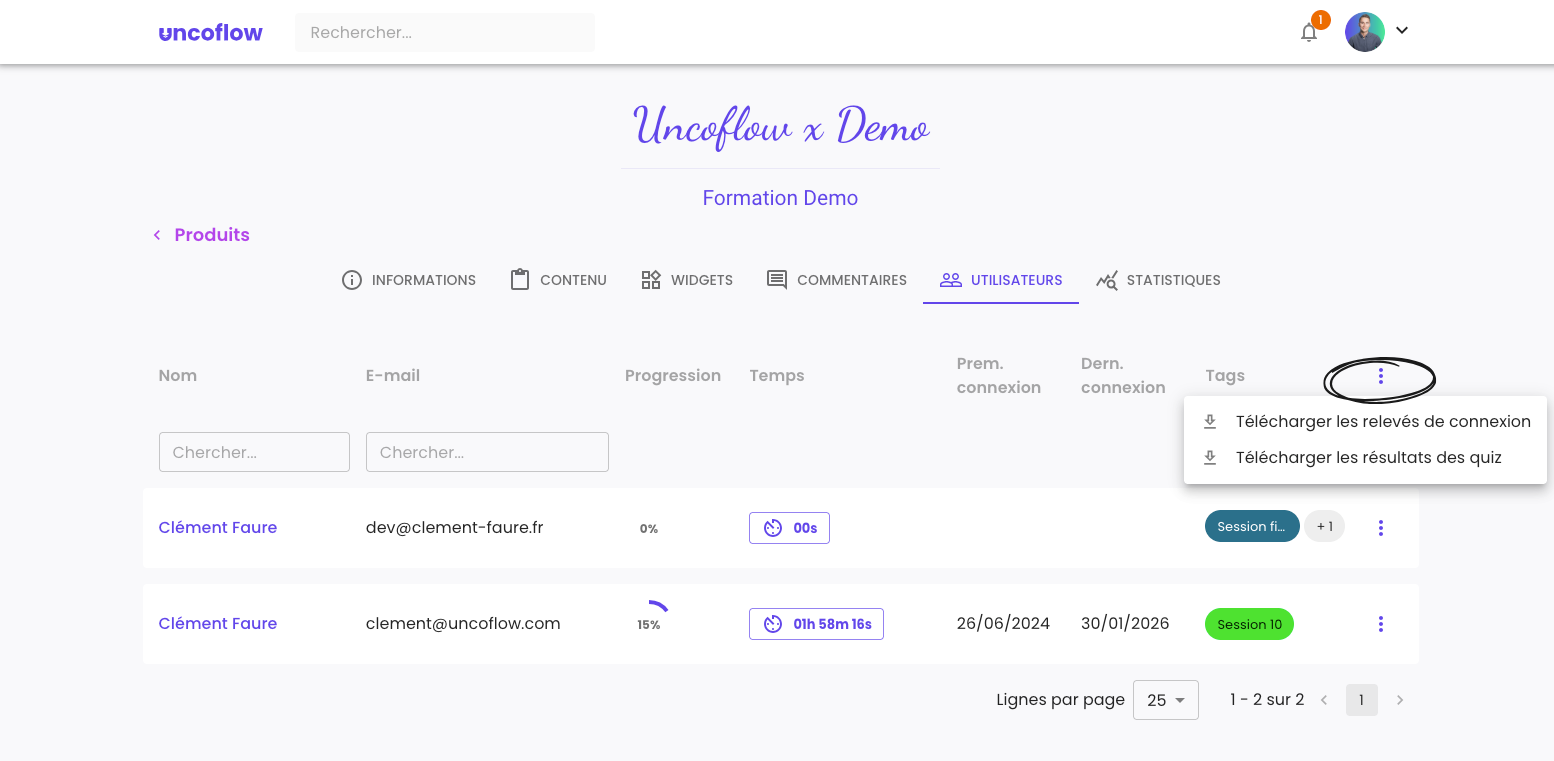Open the Contenu tab
The image size is (1554, 761).
(x=558, y=280)
